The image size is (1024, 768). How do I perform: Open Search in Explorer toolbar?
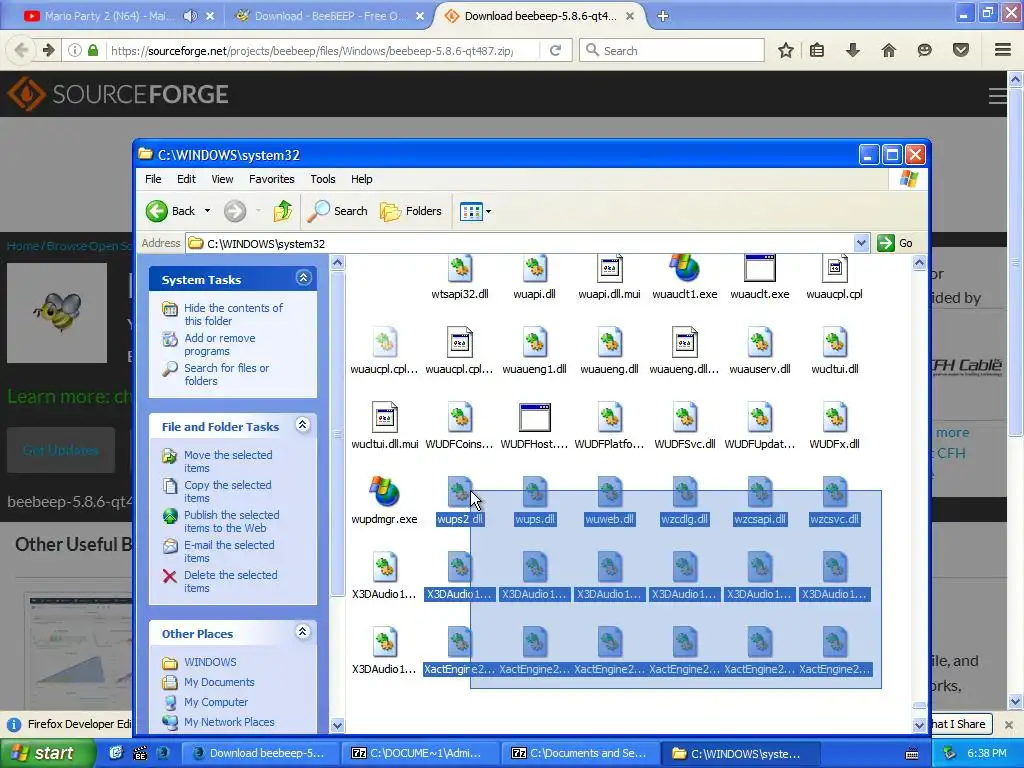(x=337, y=211)
